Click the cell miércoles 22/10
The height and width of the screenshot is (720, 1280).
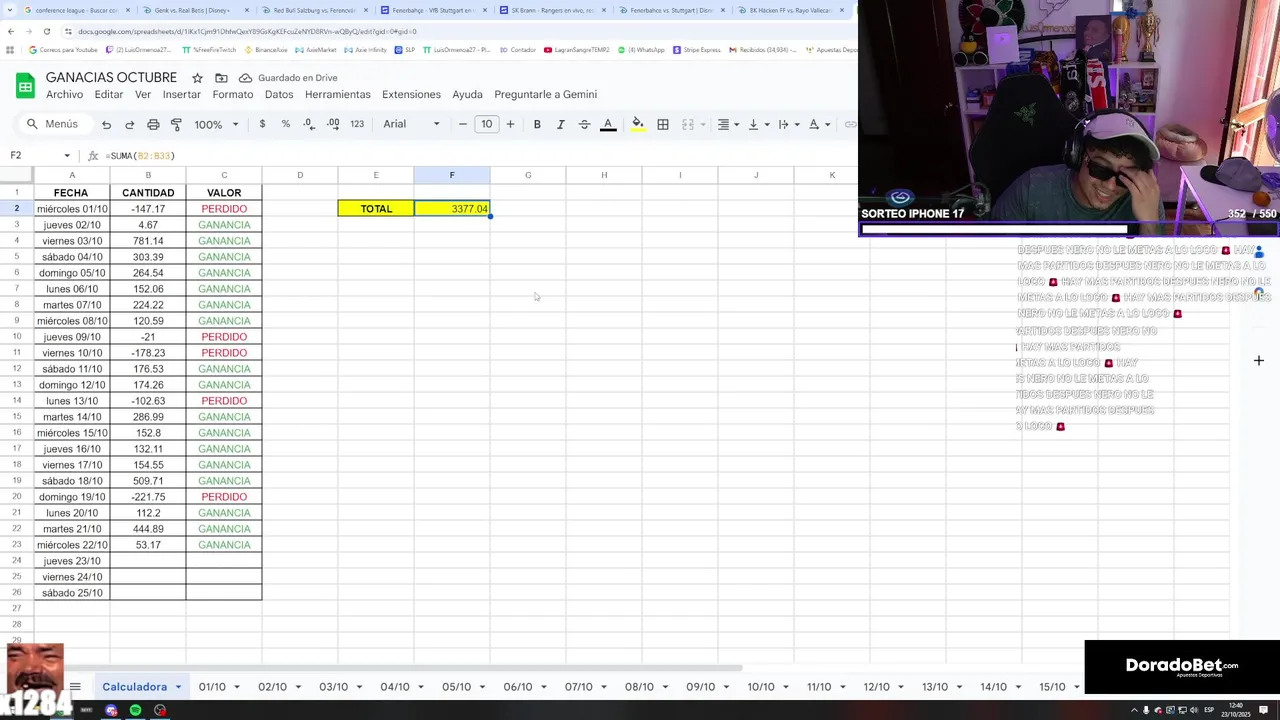pos(72,545)
